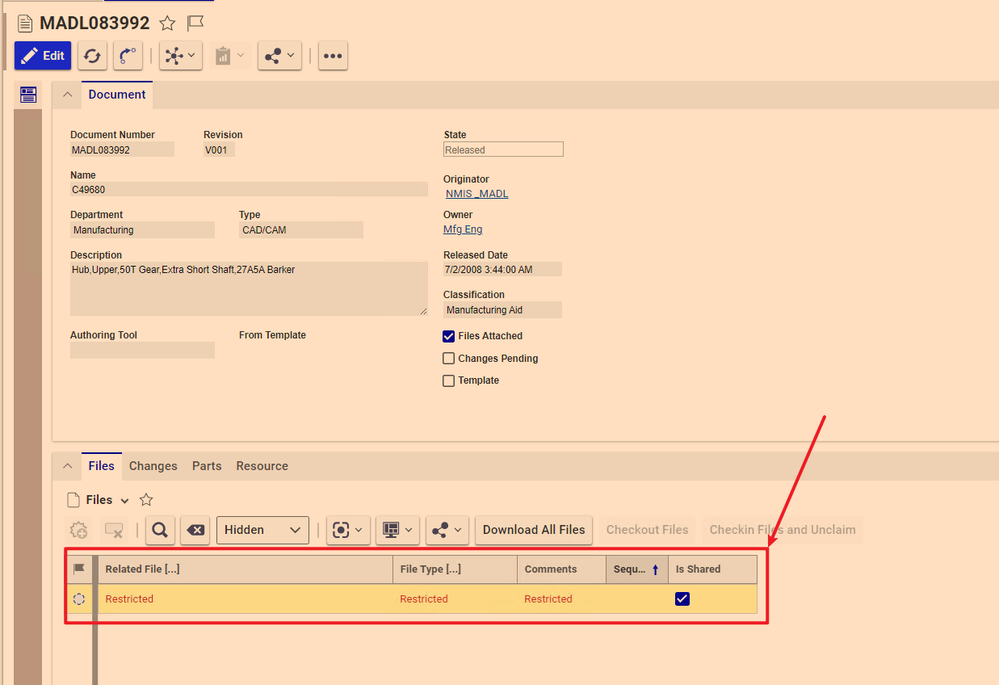The width and height of the screenshot is (999, 685).
Task: Switch to the Changes tab
Action: point(153,466)
